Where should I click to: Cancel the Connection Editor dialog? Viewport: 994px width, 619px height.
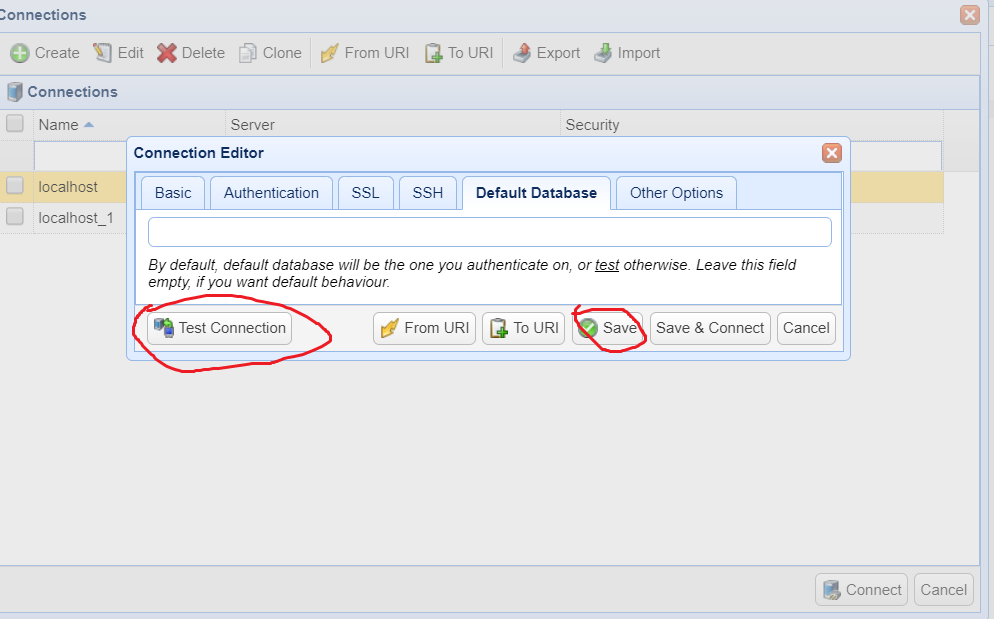pyautogui.click(x=806, y=328)
